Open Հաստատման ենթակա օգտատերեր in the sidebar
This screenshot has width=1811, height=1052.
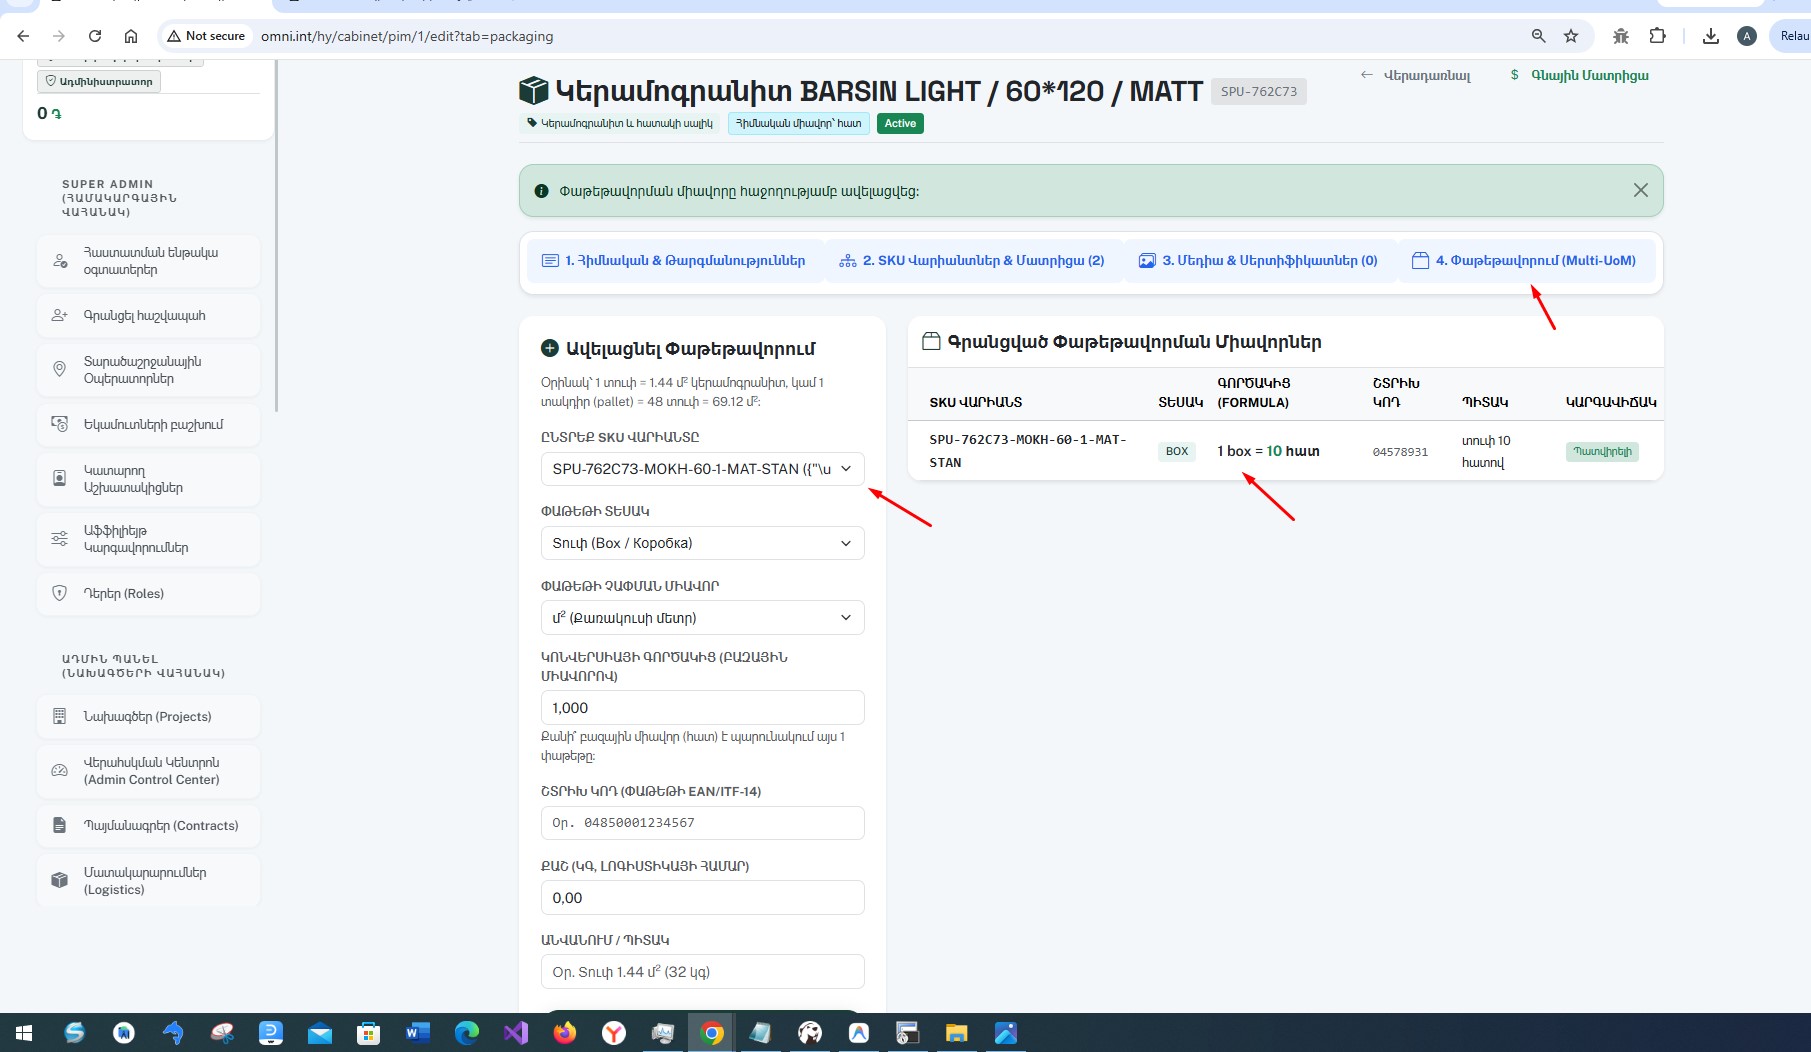pos(149,261)
